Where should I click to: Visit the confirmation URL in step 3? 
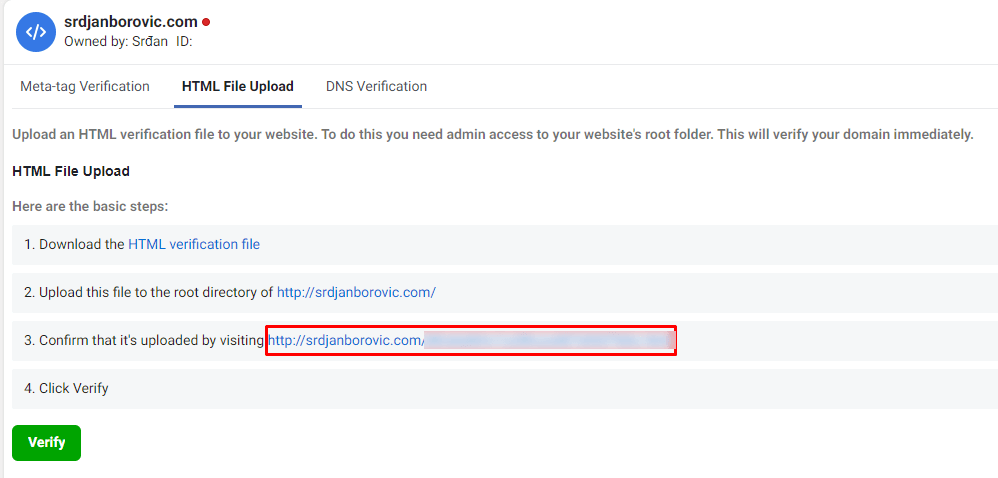(470, 341)
